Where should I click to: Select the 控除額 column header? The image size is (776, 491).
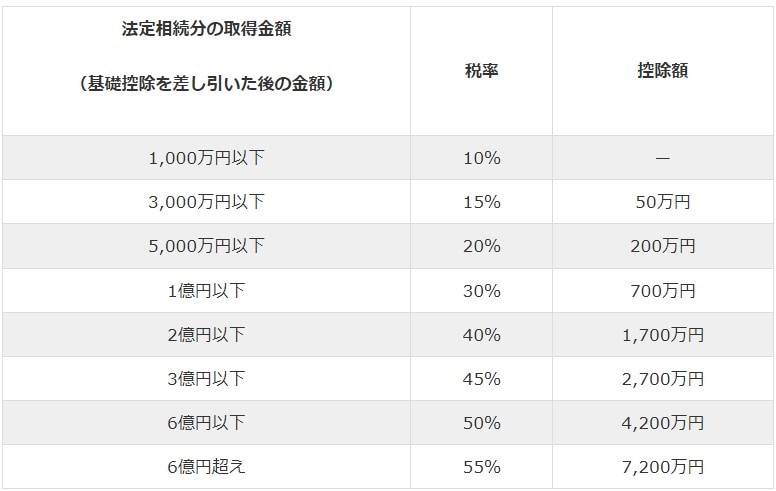coord(663,71)
